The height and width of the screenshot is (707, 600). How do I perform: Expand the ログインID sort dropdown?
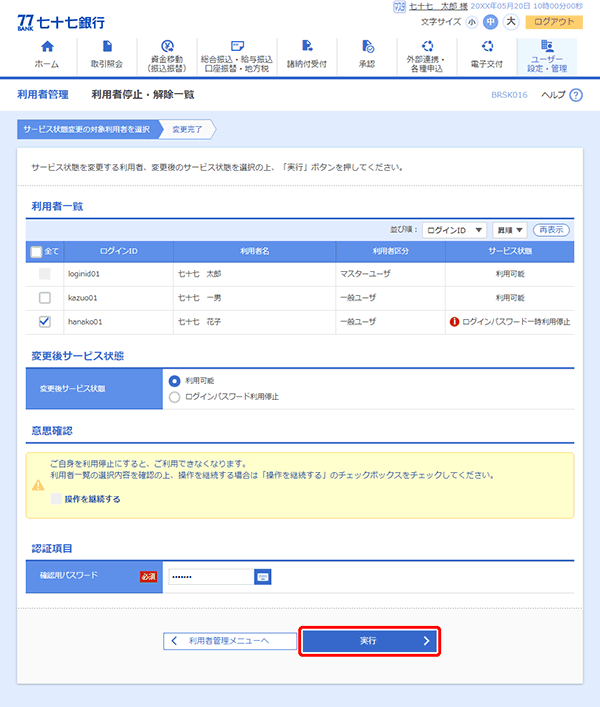[x=454, y=230]
